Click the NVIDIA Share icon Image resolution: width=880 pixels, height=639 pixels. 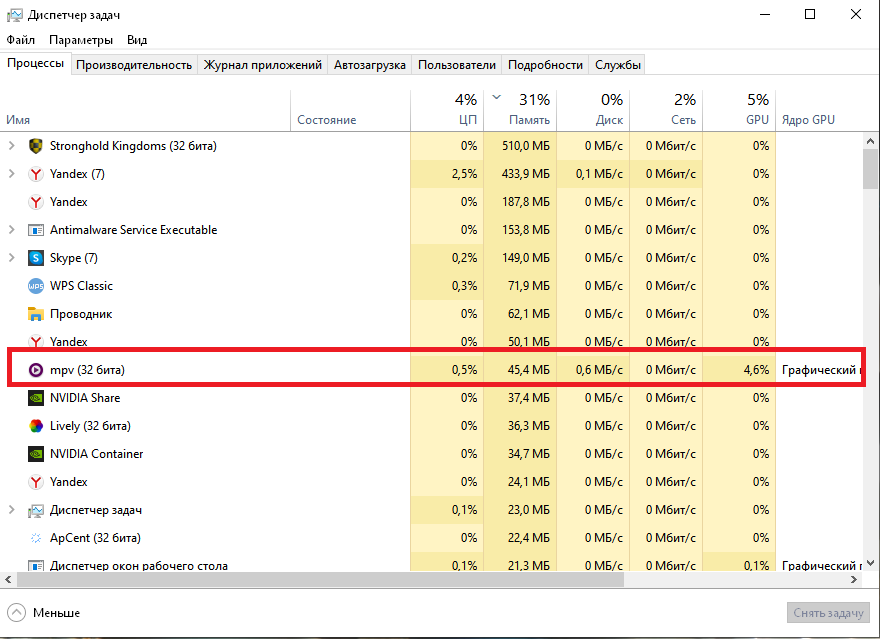36,398
